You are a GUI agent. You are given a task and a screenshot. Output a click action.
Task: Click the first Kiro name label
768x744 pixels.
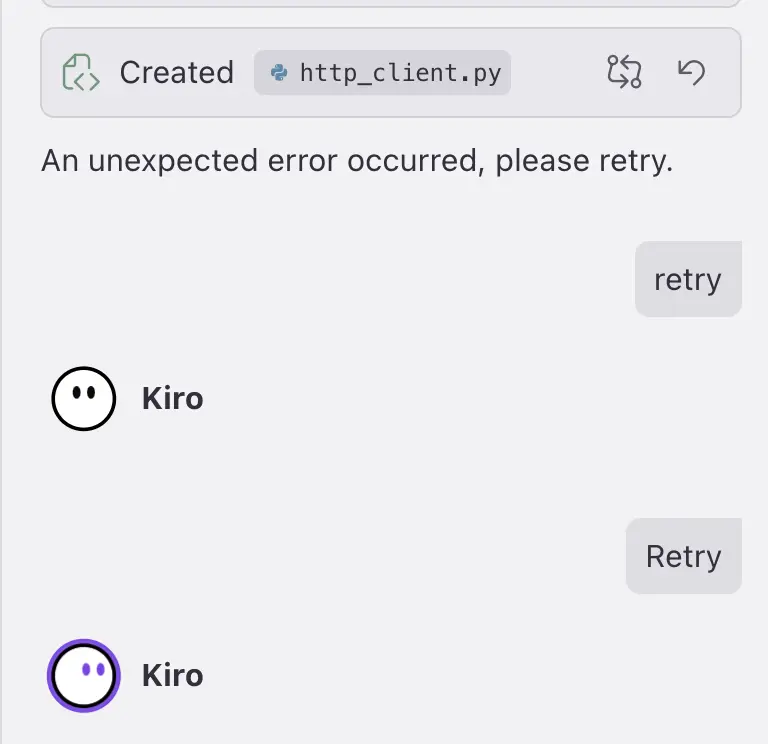[172, 399]
